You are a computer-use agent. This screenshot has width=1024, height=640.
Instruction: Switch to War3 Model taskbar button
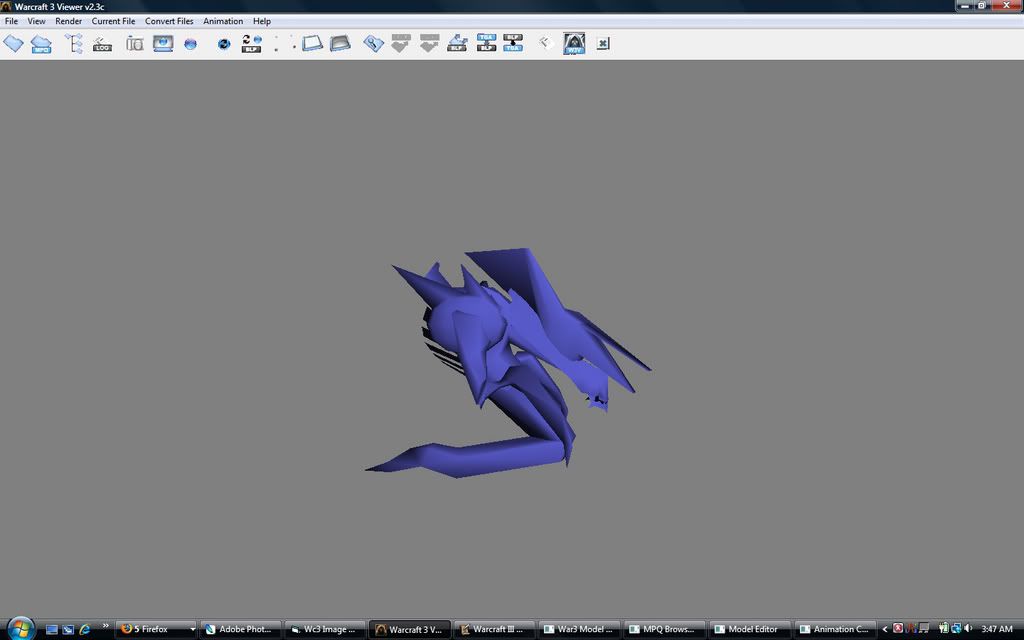click(x=579, y=630)
